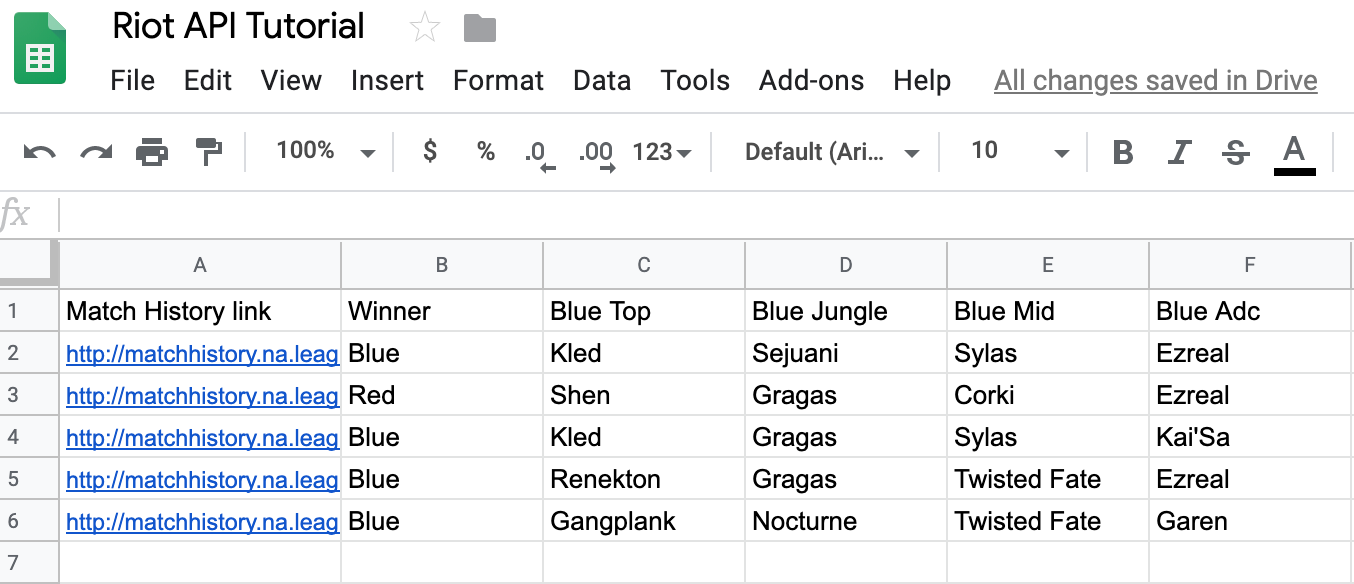Screen dimensions: 1354x584
Task: Toggle strikethrough formatting
Action: [x=1236, y=153]
